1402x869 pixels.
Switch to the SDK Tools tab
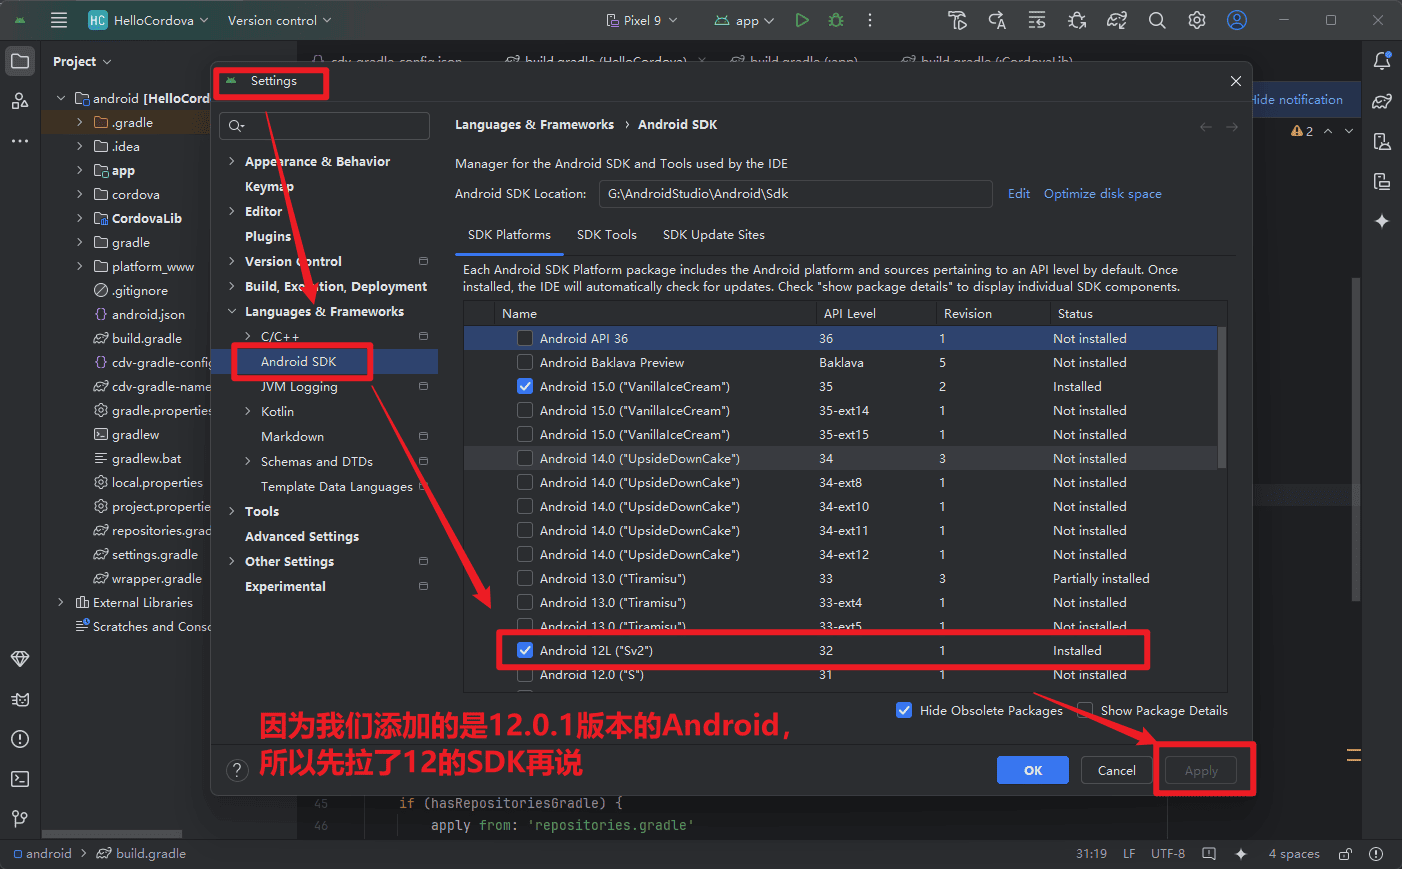point(606,235)
